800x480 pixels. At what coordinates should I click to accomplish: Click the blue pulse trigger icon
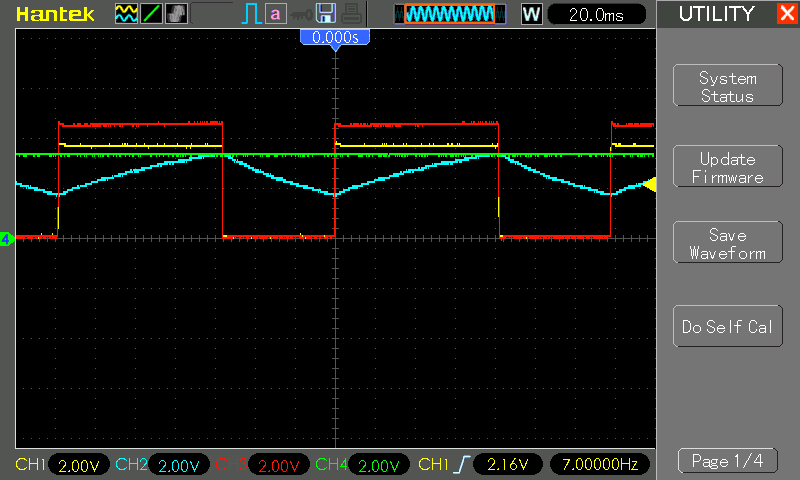click(250, 14)
